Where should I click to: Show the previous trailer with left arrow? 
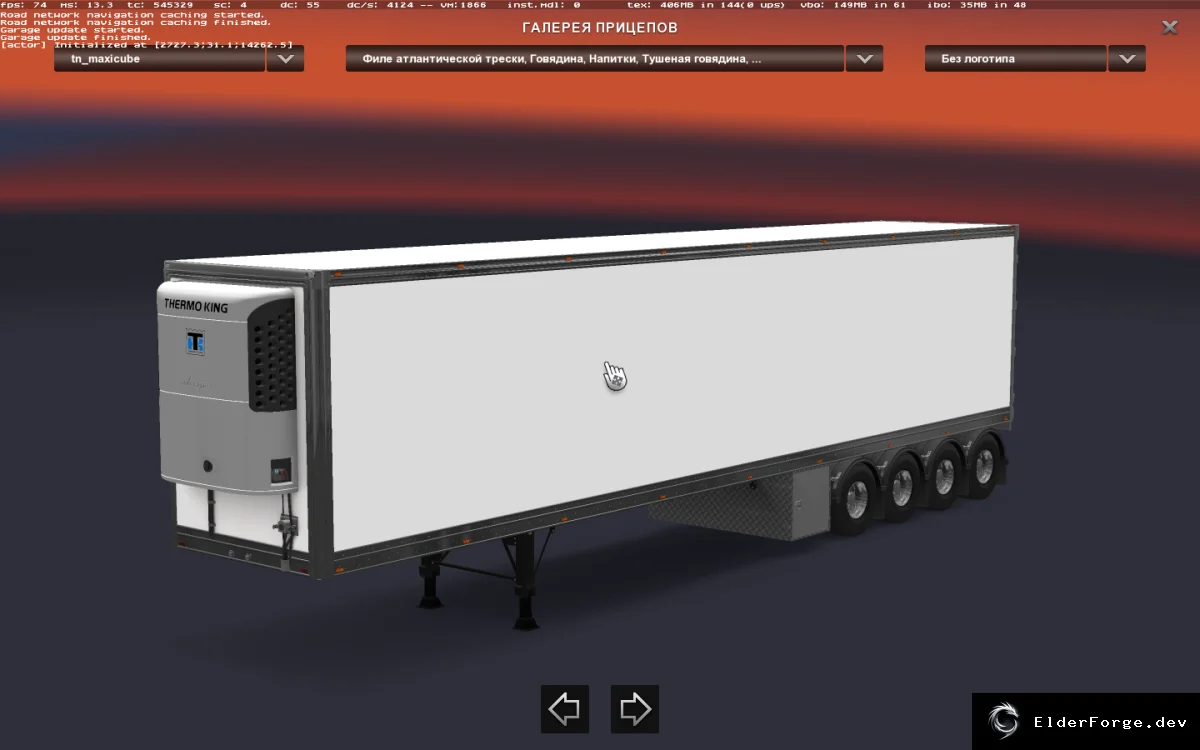tap(565, 709)
